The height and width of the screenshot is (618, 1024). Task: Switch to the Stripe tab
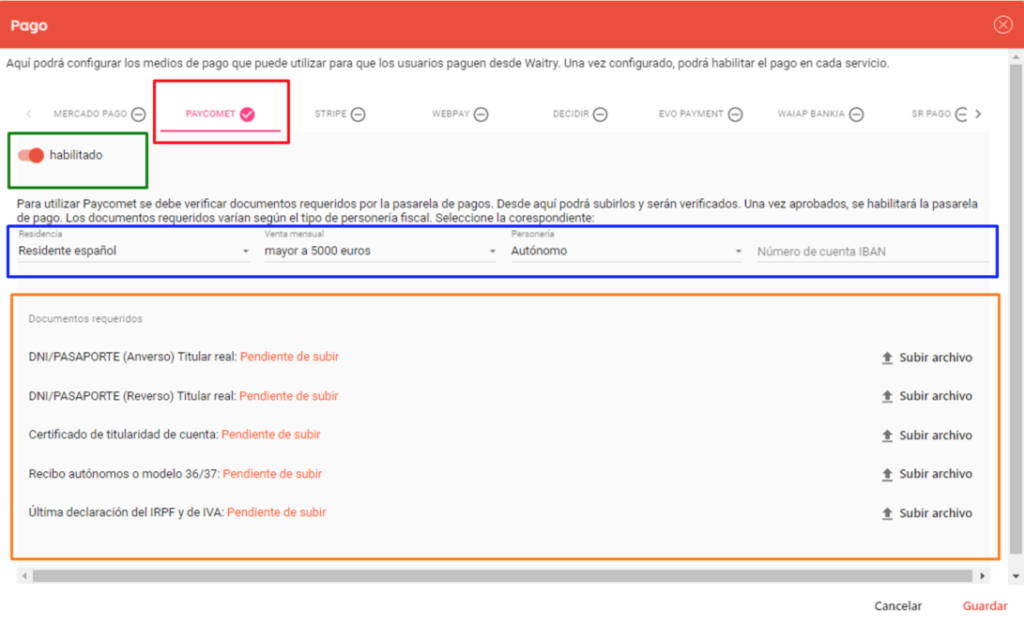click(340, 114)
